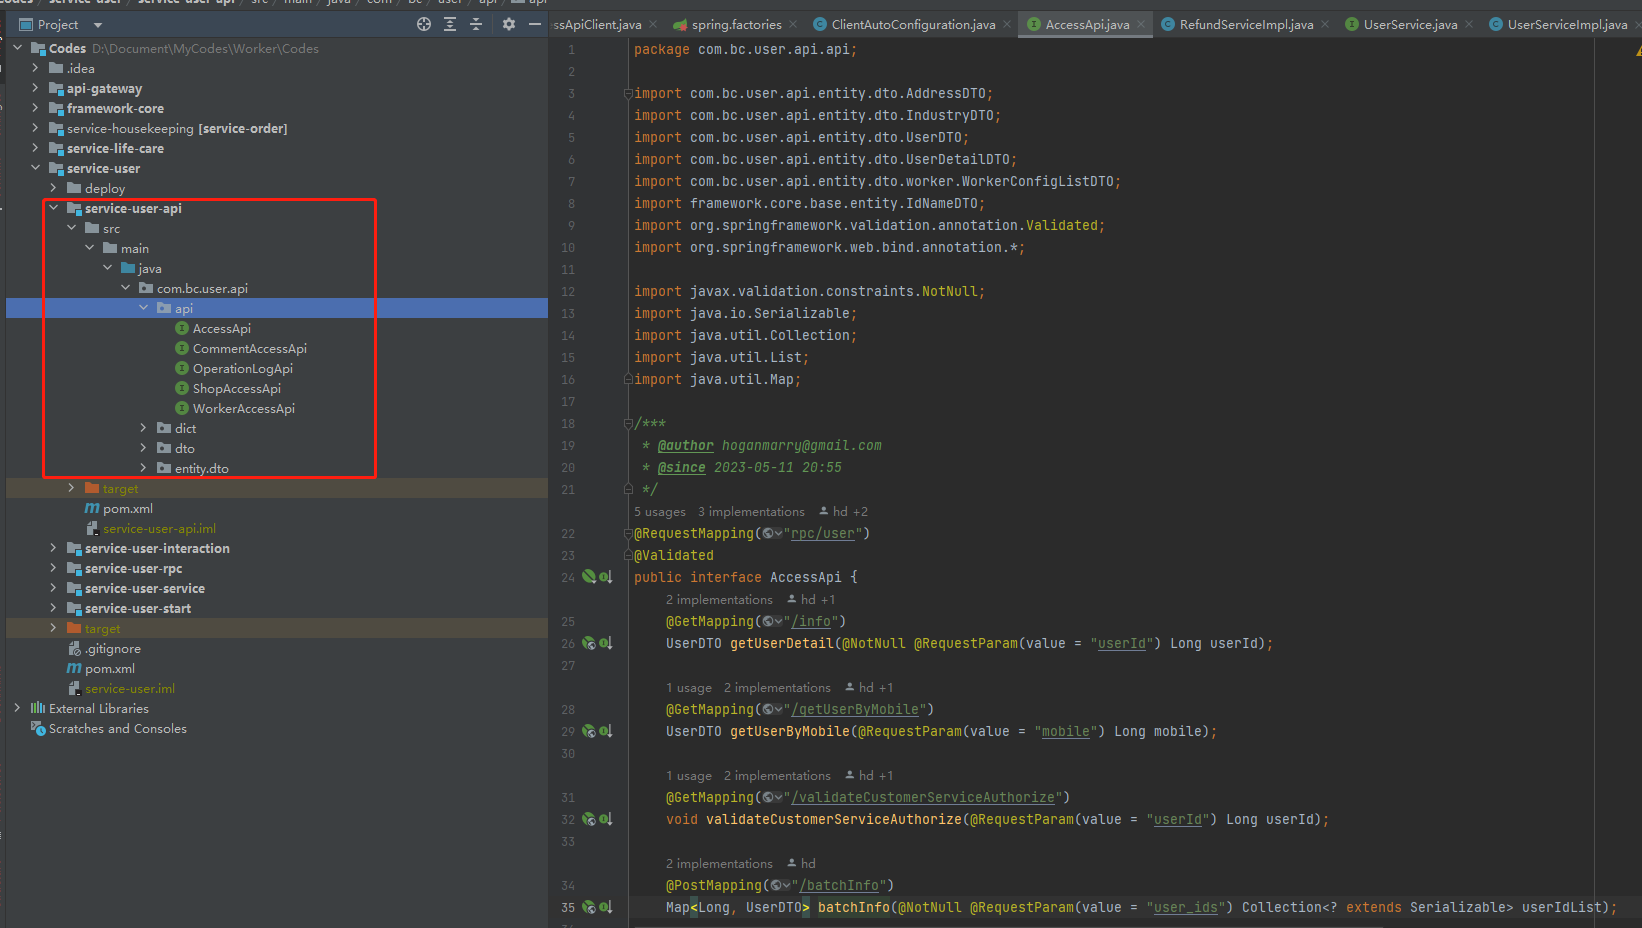Viewport: 1642px width, 928px height.
Task: Switch to ClientAutoConfiguration.java tab
Action: [913, 24]
